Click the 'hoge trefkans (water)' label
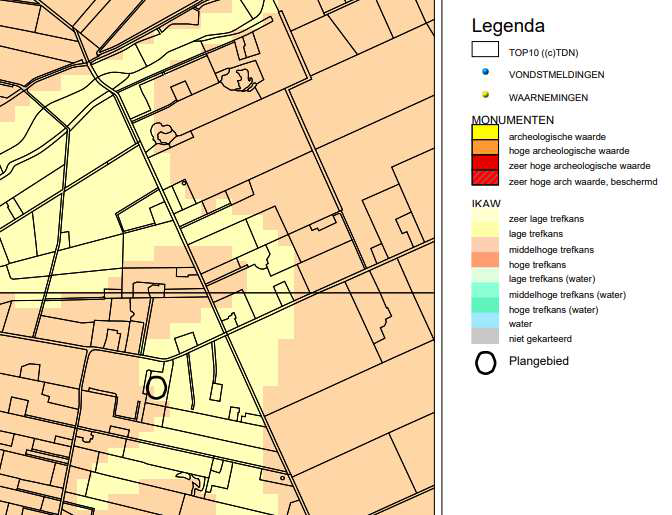 [554, 310]
